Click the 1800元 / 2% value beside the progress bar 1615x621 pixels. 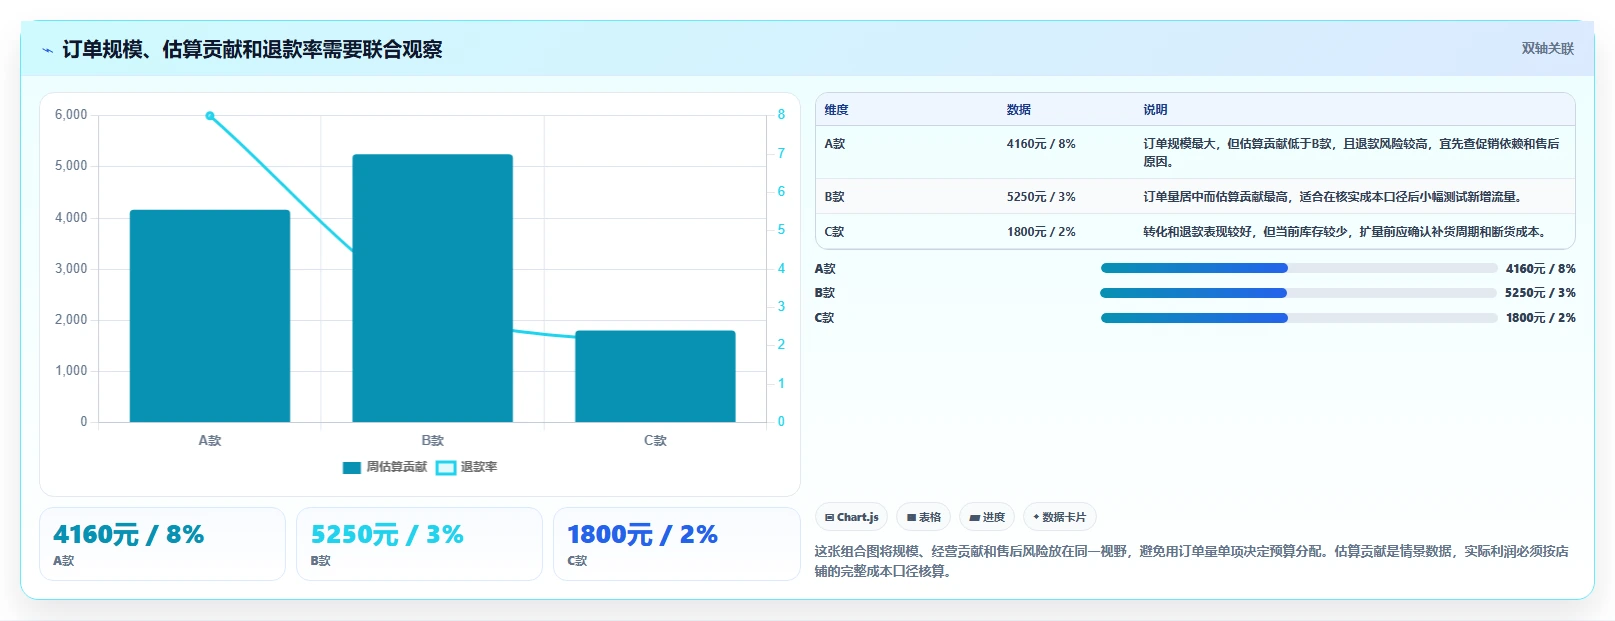(1541, 318)
